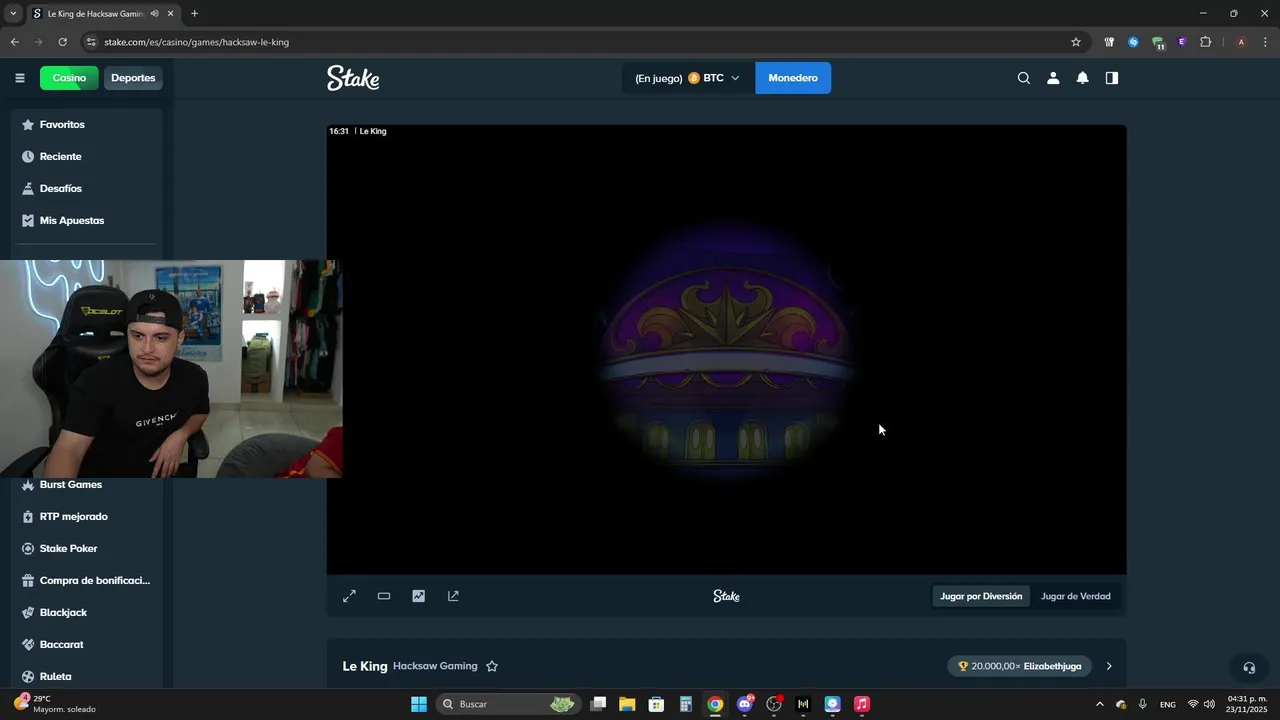This screenshot has width=1280, height=720.
Task: Click the Le King game canvas
Action: 726,350
